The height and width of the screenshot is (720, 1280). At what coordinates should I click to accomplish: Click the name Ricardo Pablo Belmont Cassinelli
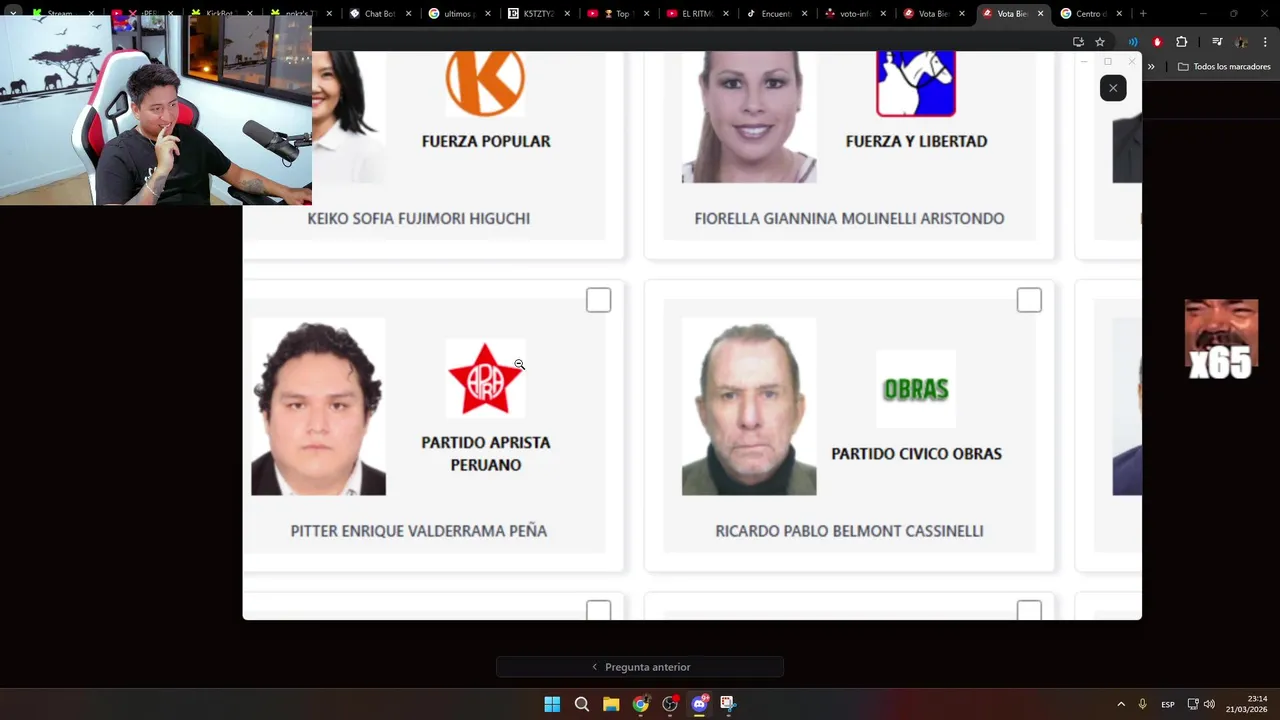click(849, 531)
